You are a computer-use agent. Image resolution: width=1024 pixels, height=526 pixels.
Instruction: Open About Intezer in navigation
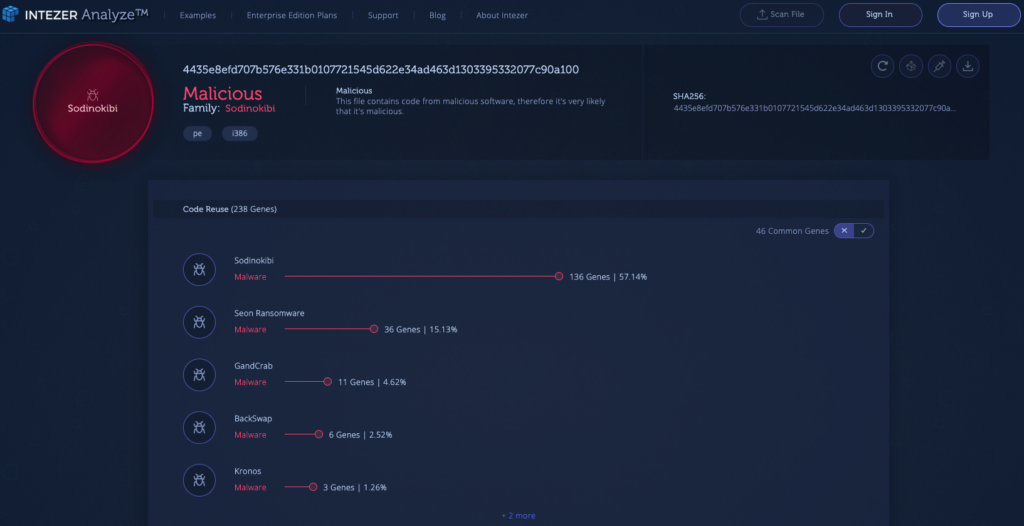(502, 15)
